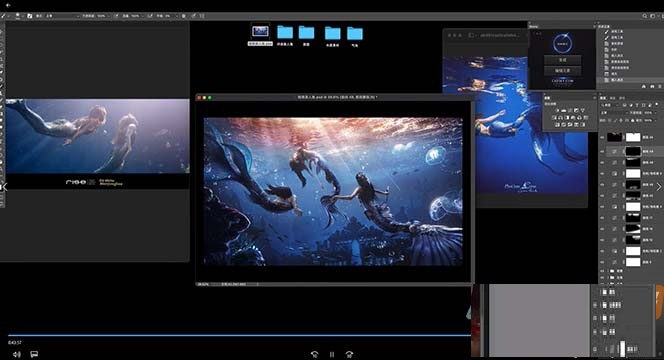This screenshot has width=664, height=360.
Task: Add a Selective Color adjustment
Action: pos(576,125)
